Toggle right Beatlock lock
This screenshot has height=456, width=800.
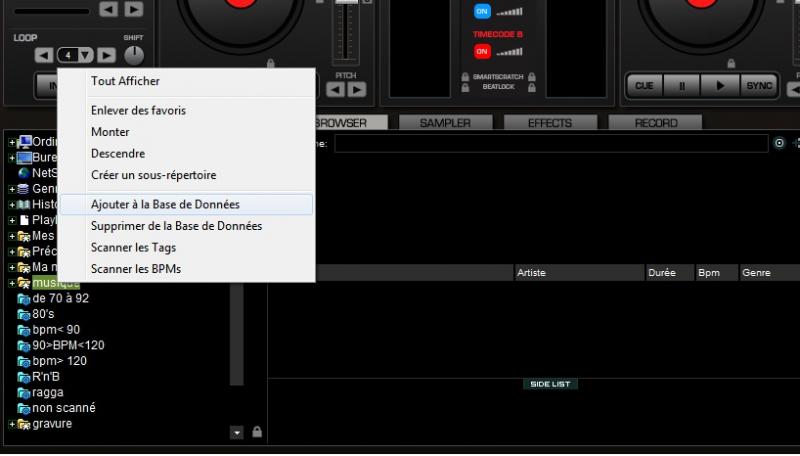pos(532,88)
